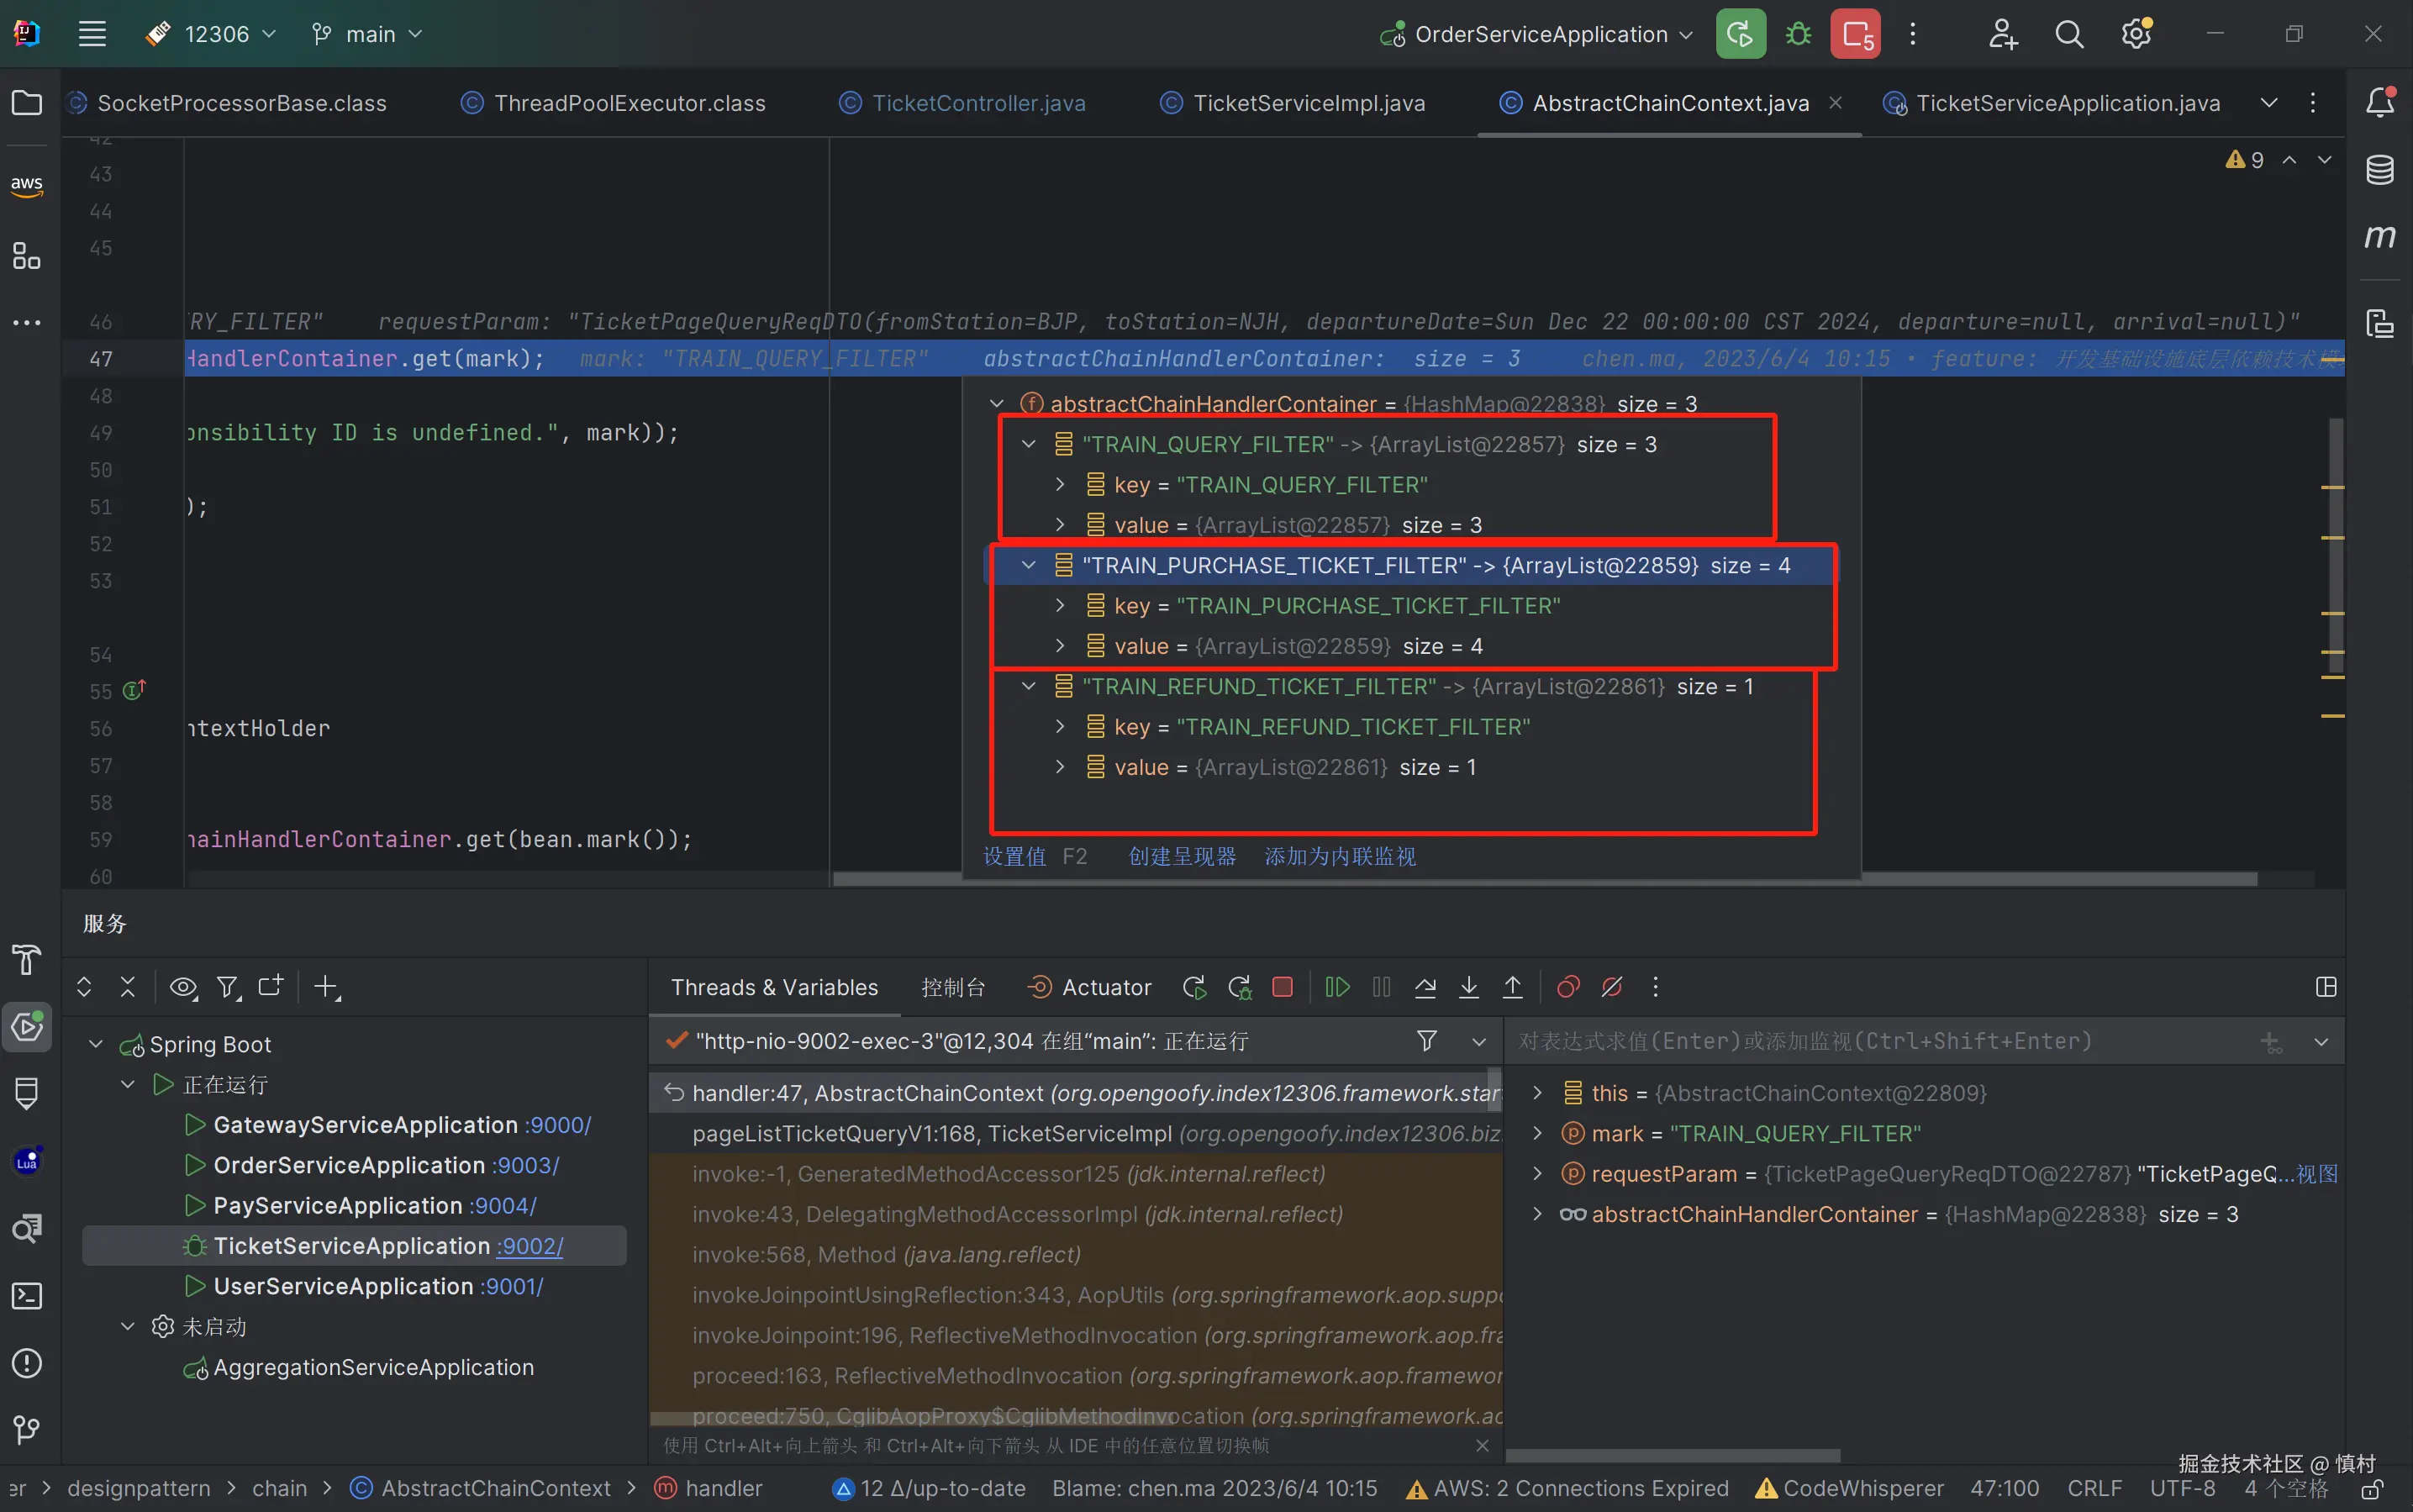The image size is (2413, 1512).
Task: Toggle Mute Breakpoints in the debug toolbar
Action: point(1611,987)
